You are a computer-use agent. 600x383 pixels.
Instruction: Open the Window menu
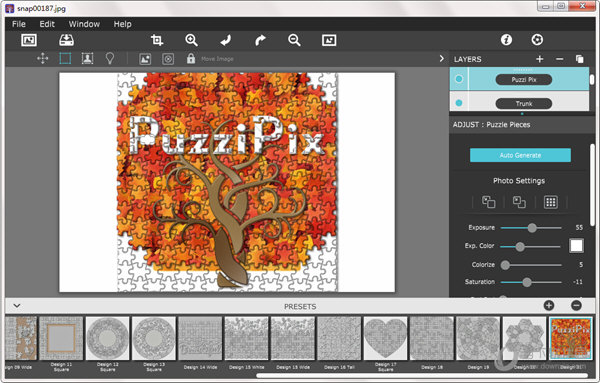[84, 24]
